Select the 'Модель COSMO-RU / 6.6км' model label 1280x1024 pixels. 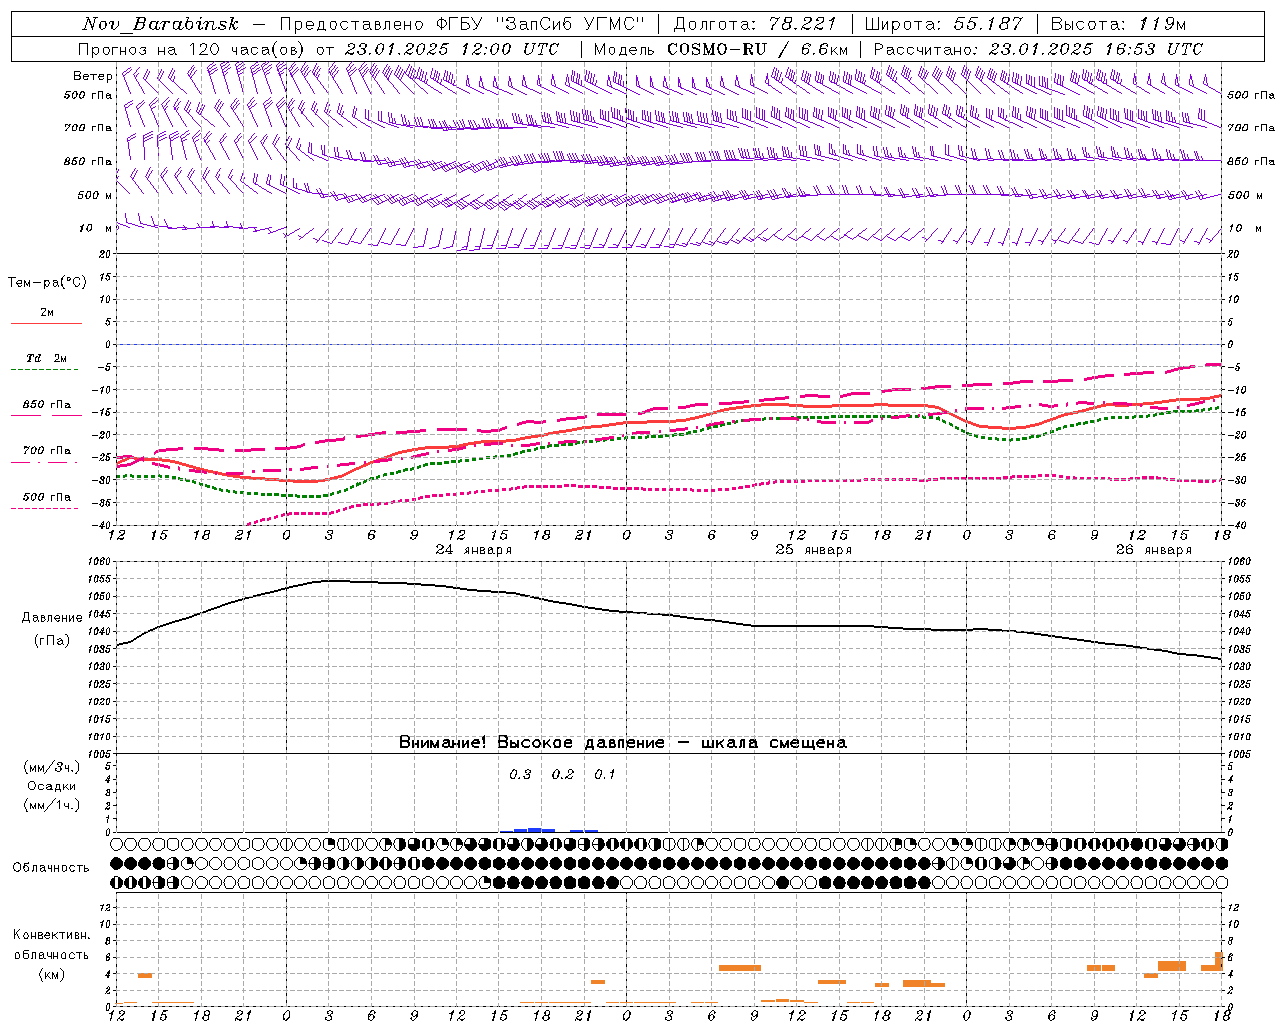[720, 49]
